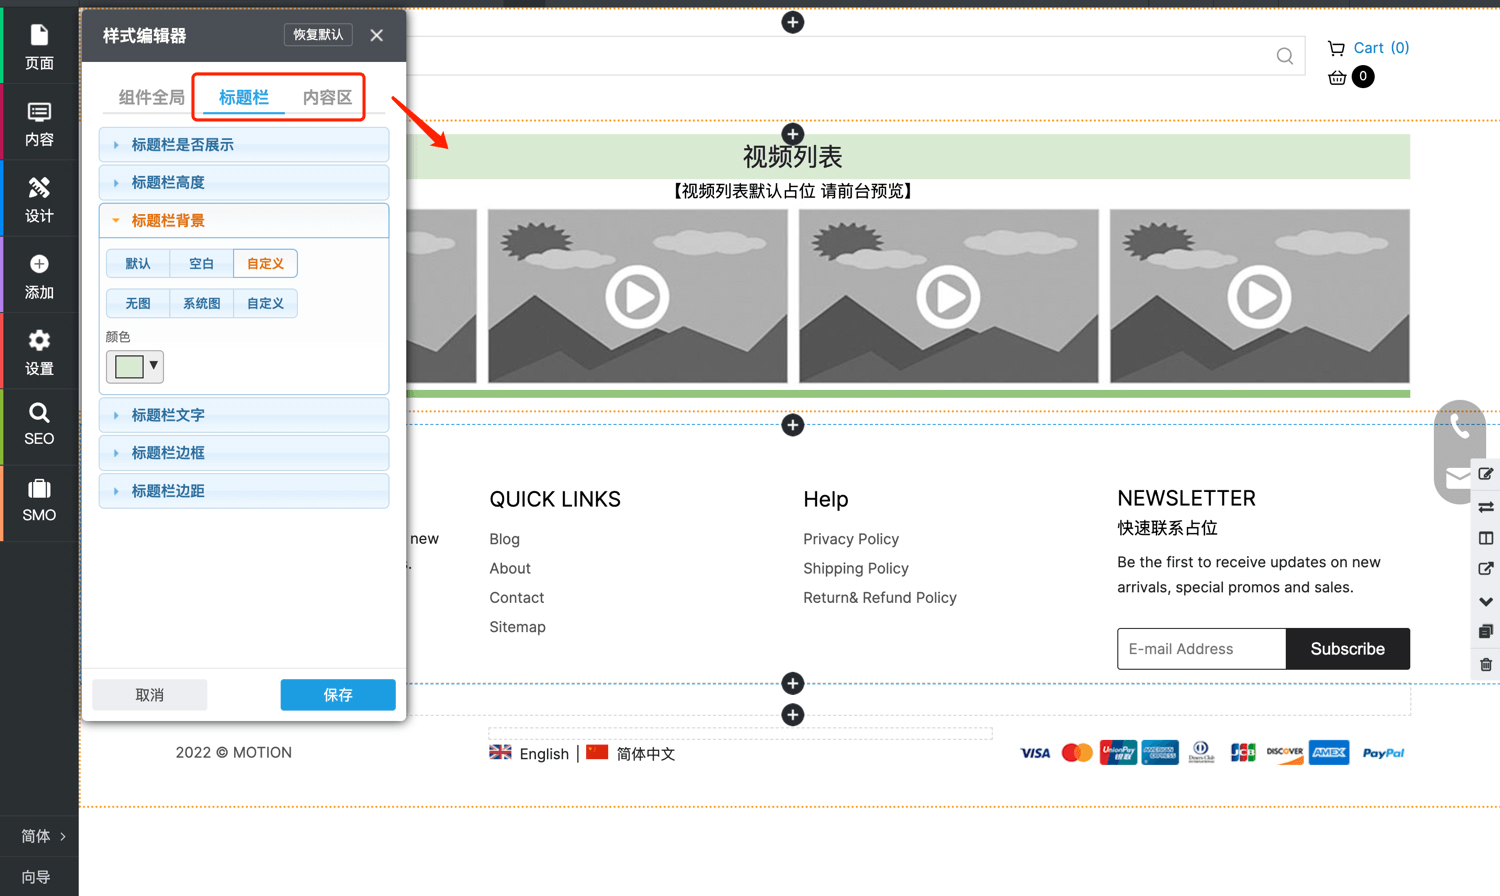Expand the 标题栏边框 section

[244, 453]
